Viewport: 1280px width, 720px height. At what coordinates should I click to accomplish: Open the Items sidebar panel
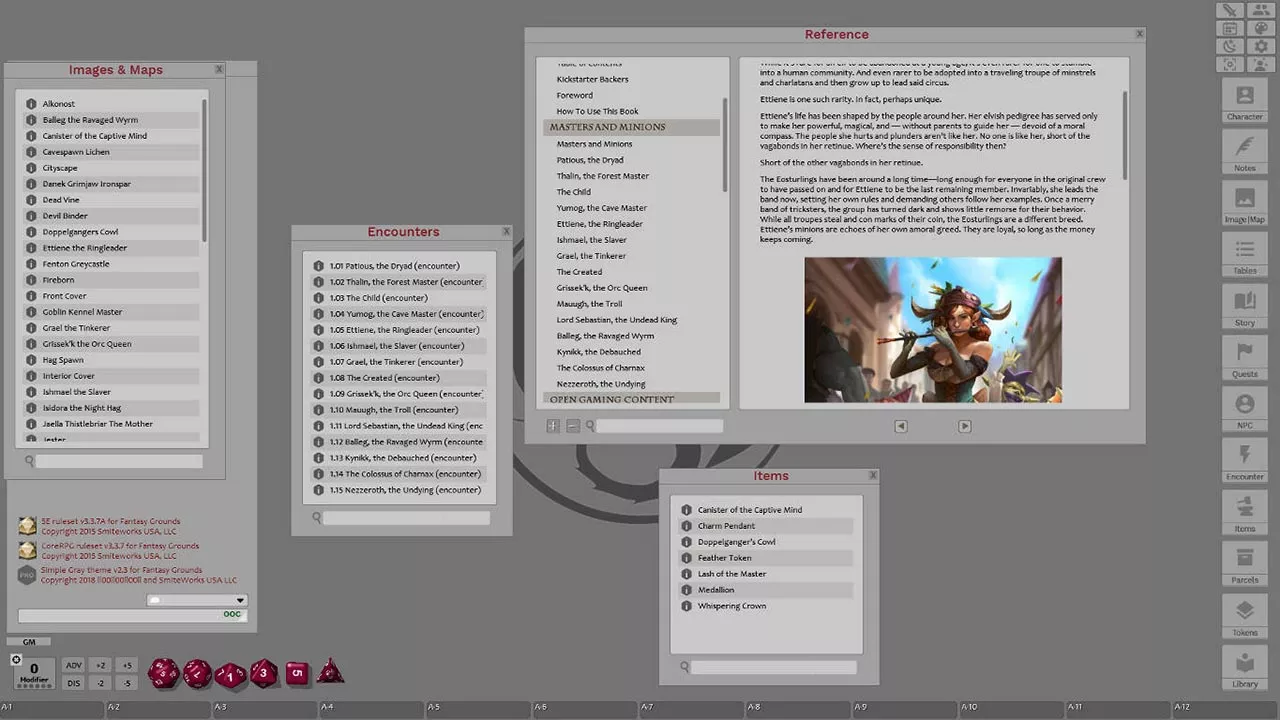pos(1245,513)
